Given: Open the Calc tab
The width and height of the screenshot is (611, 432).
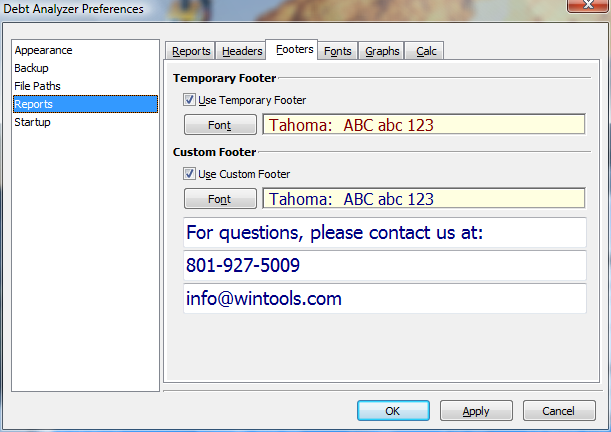Looking at the screenshot, I should [x=427, y=51].
